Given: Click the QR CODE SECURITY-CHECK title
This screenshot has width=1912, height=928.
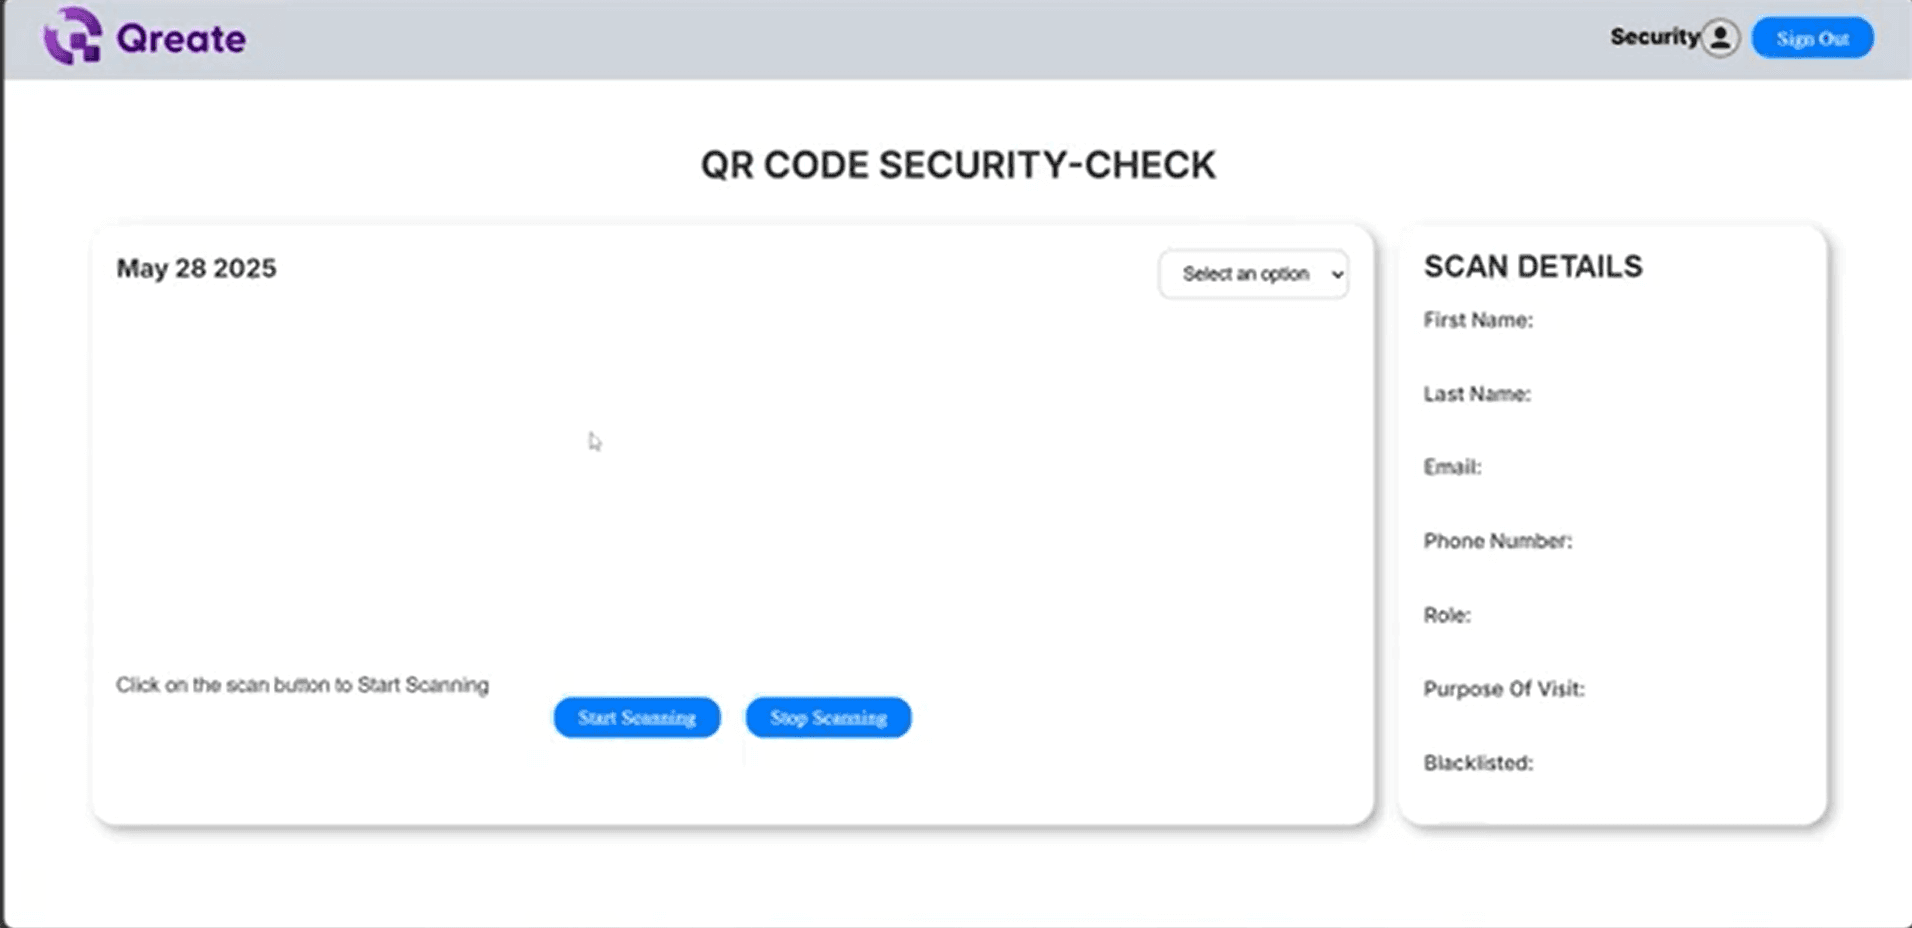Looking at the screenshot, I should (x=958, y=164).
